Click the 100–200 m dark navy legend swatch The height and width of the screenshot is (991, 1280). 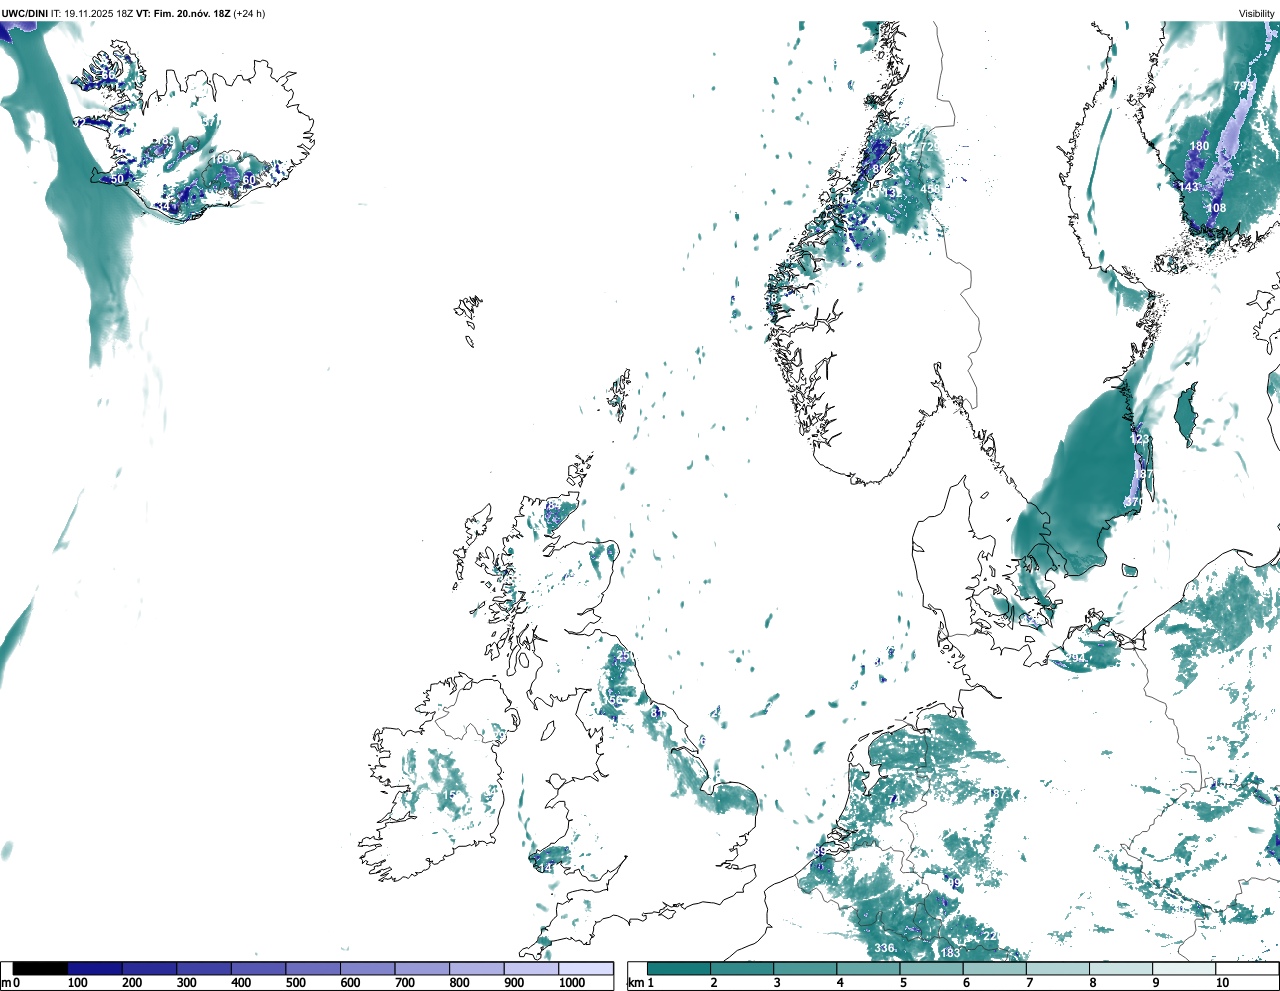coord(95,968)
